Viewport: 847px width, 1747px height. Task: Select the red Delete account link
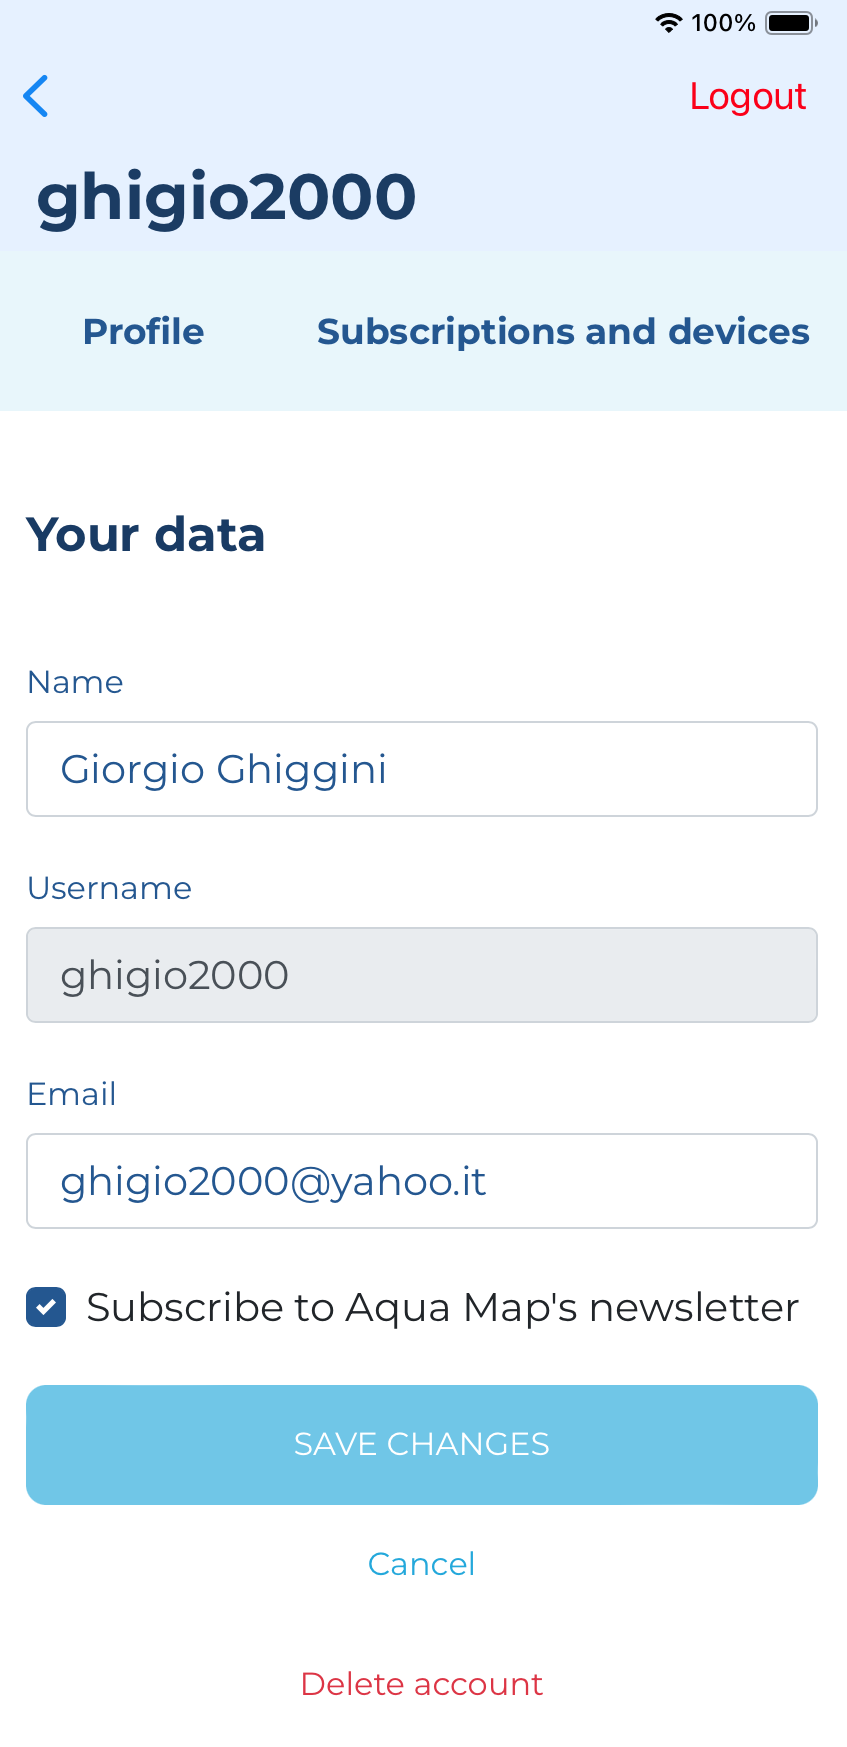[x=421, y=1684]
